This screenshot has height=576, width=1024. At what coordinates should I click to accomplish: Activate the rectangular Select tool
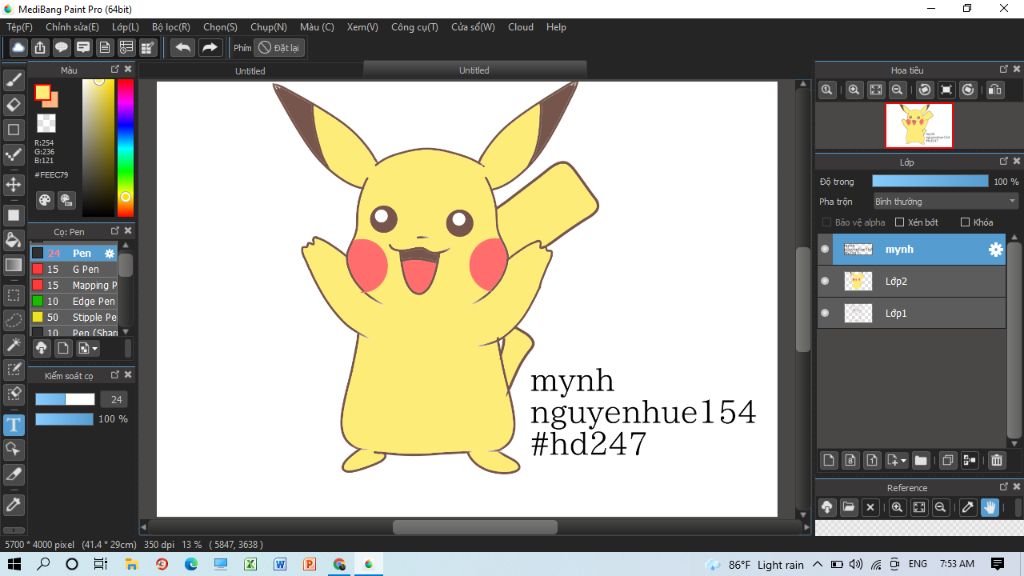[14, 295]
